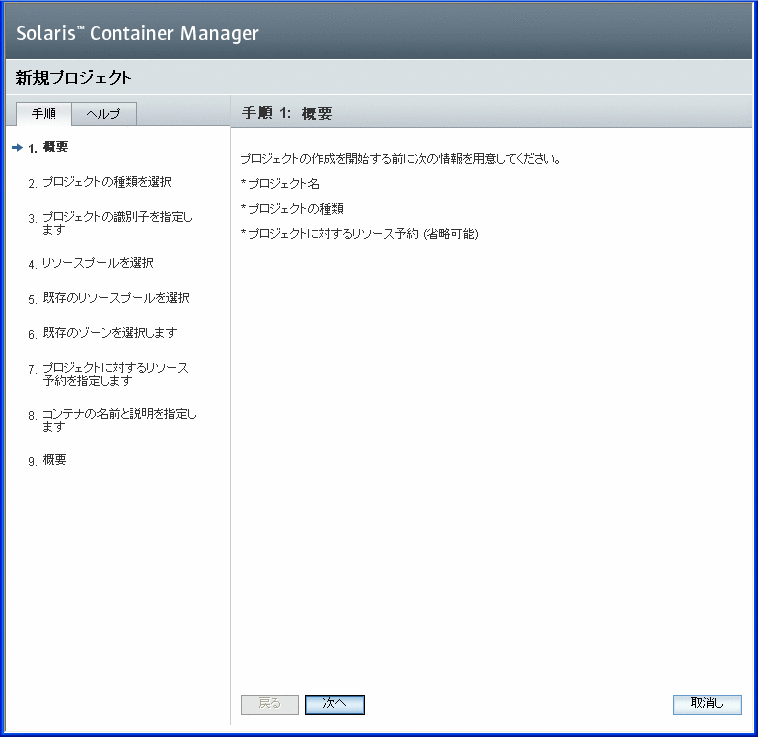758x737 pixels.
Task: Cancel the wizard with 取消し
Action: [x=707, y=704]
